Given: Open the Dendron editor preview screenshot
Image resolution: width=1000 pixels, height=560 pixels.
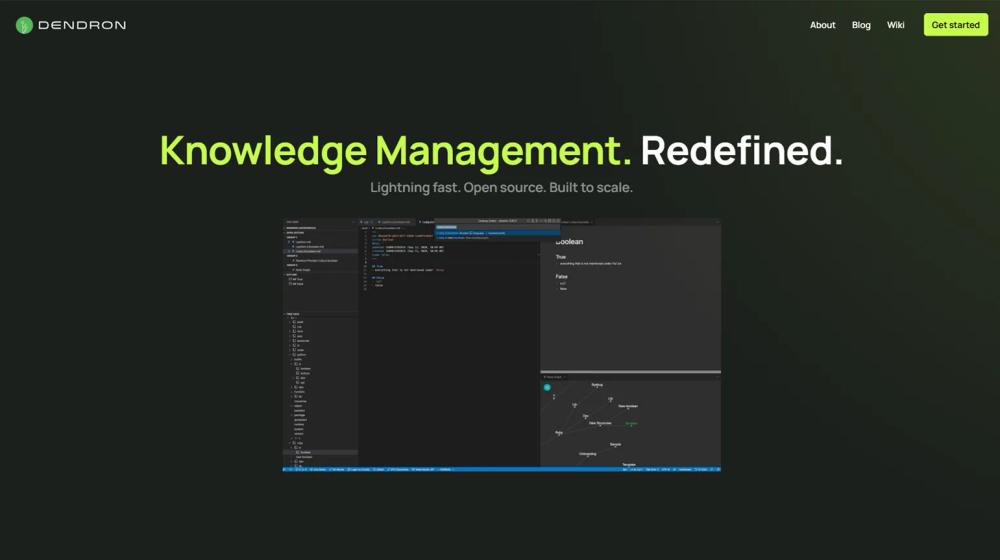Looking at the screenshot, I should click(502, 345).
